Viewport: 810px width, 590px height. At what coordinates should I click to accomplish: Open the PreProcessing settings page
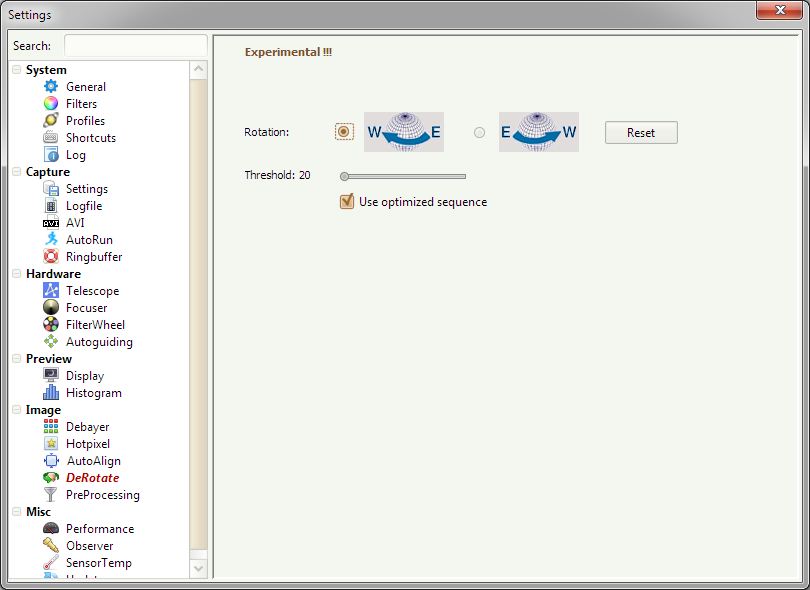102,495
